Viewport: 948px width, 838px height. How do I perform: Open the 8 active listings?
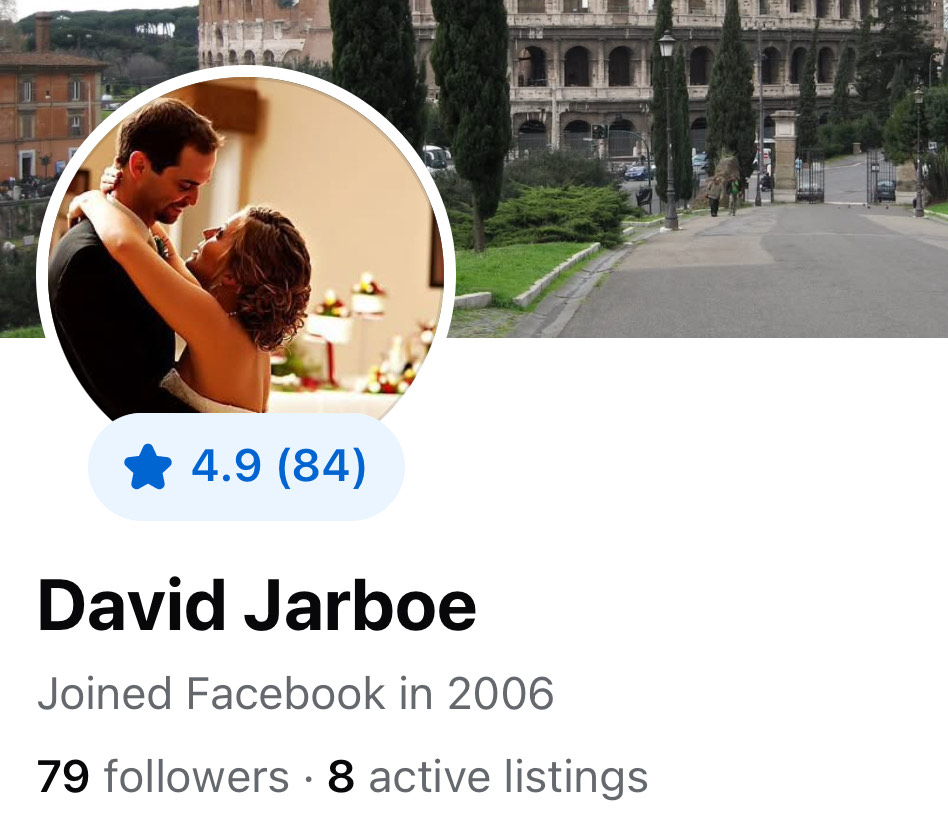488,776
